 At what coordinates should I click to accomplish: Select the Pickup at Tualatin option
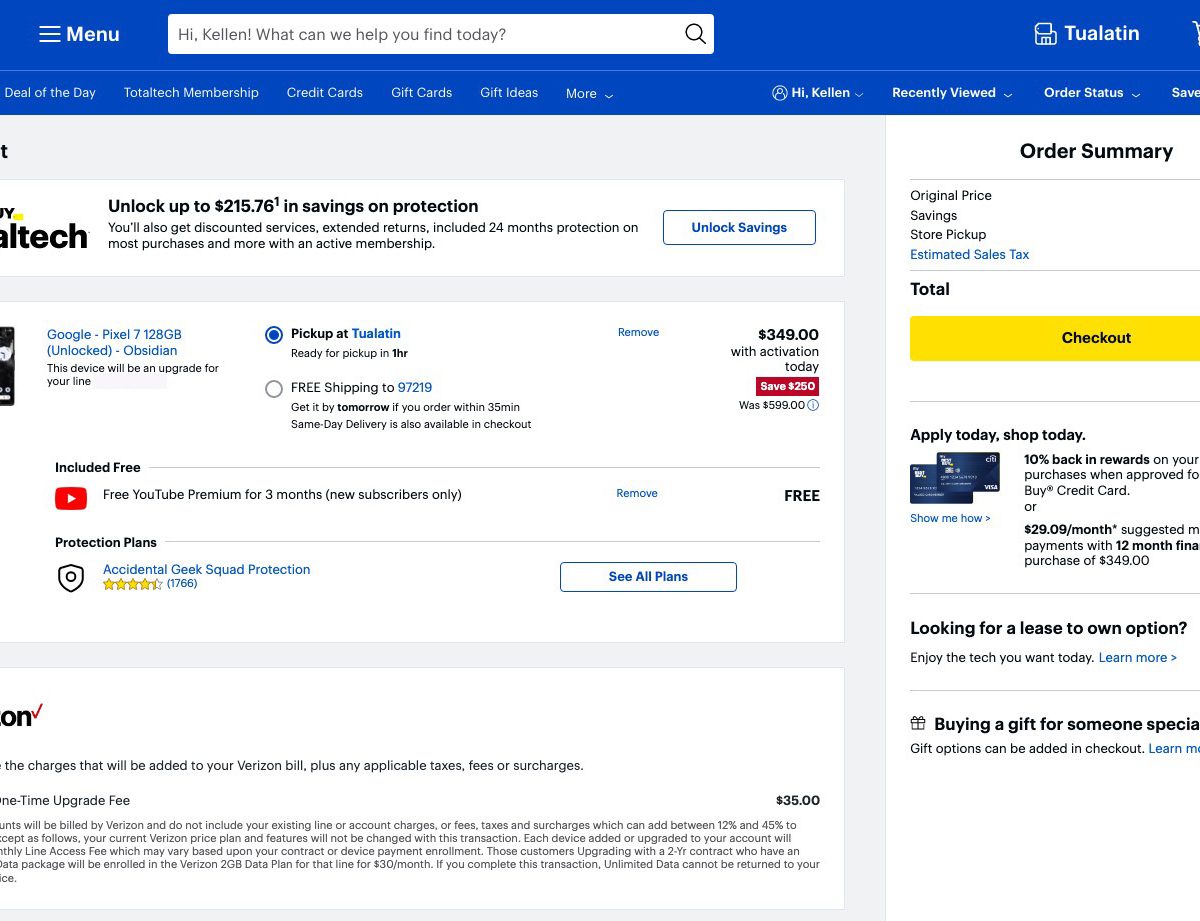[x=274, y=335]
